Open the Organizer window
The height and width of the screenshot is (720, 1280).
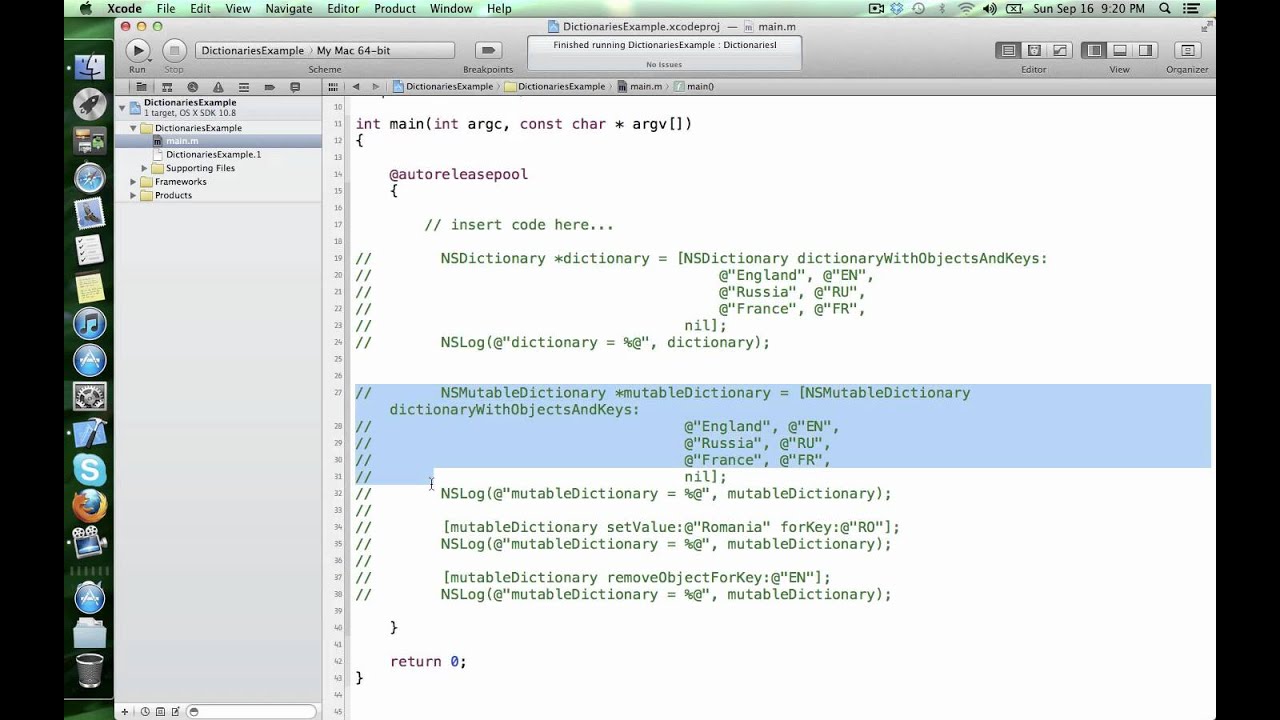(1187, 50)
